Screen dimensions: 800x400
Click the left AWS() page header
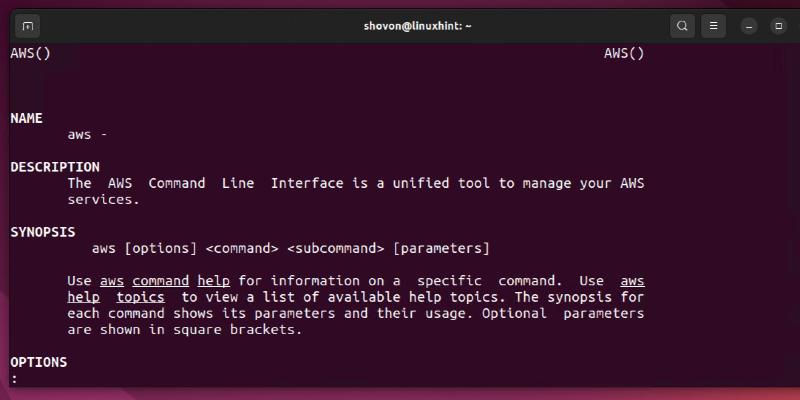pos(30,53)
